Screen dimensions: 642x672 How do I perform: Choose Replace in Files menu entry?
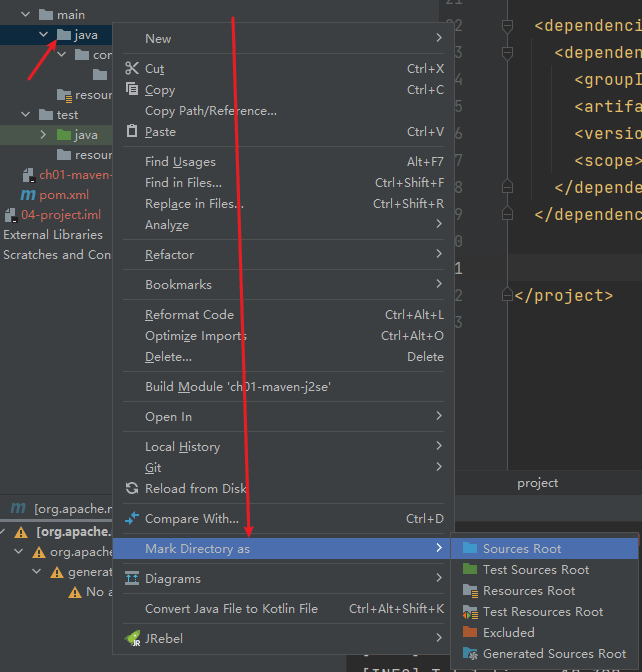click(283, 204)
